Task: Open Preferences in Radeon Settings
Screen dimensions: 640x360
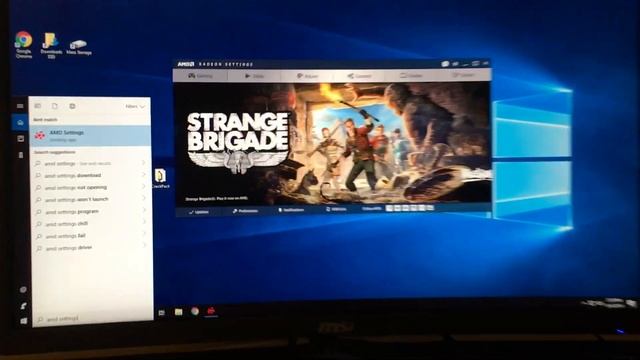Action: tap(245, 211)
